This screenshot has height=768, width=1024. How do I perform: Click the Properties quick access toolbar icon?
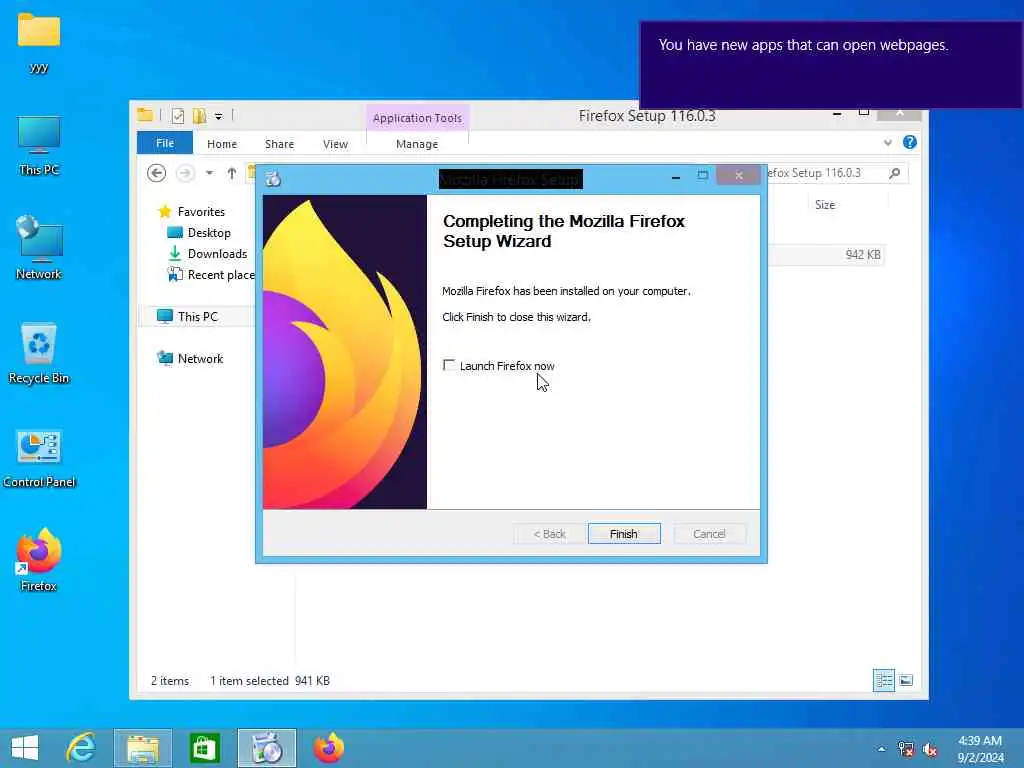(x=178, y=116)
